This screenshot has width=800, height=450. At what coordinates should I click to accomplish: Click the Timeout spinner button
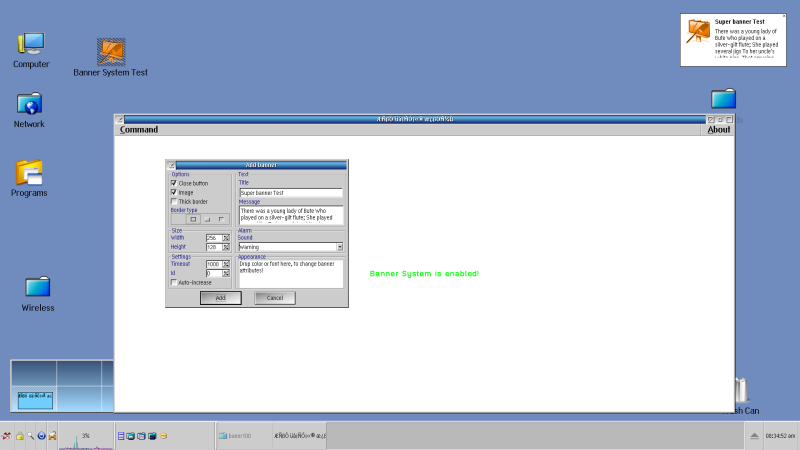tap(226, 264)
